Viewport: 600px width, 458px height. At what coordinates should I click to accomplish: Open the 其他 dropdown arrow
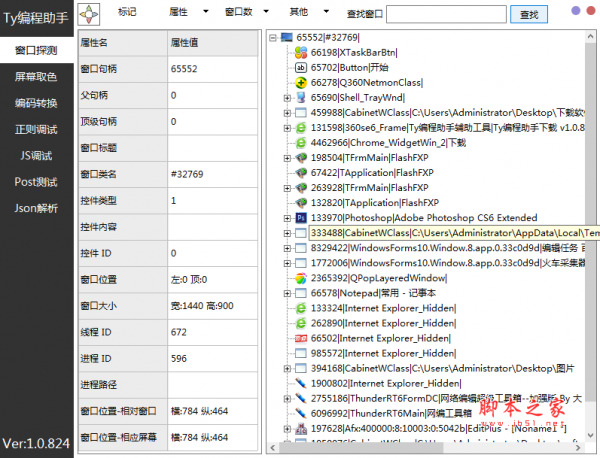(326, 11)
